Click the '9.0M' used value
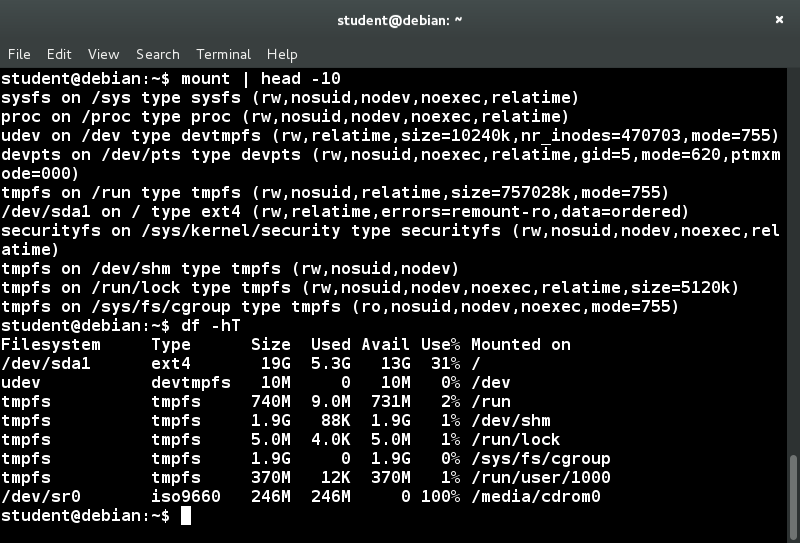Image resolution: width=800 pixels, height=543 pixels. click(x=331, y=402)
